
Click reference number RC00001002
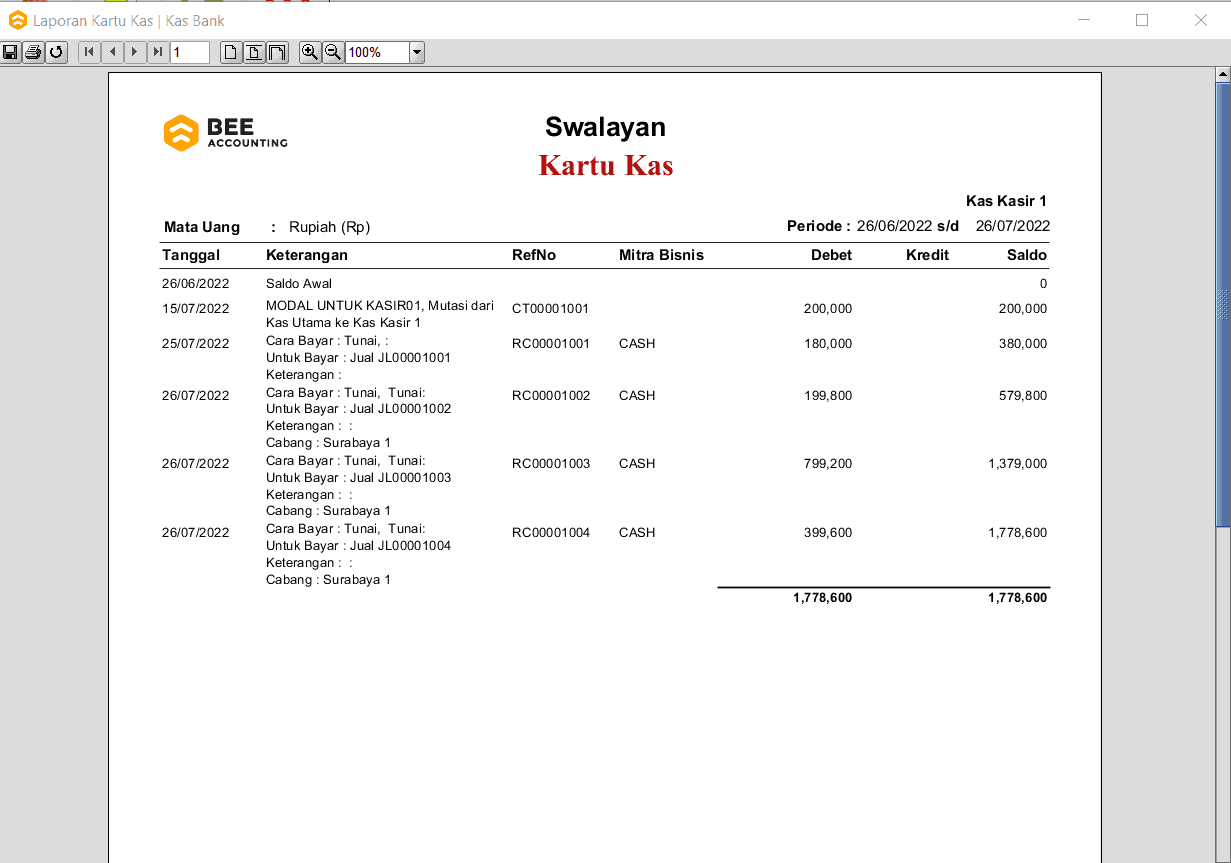tap(551, 396)
